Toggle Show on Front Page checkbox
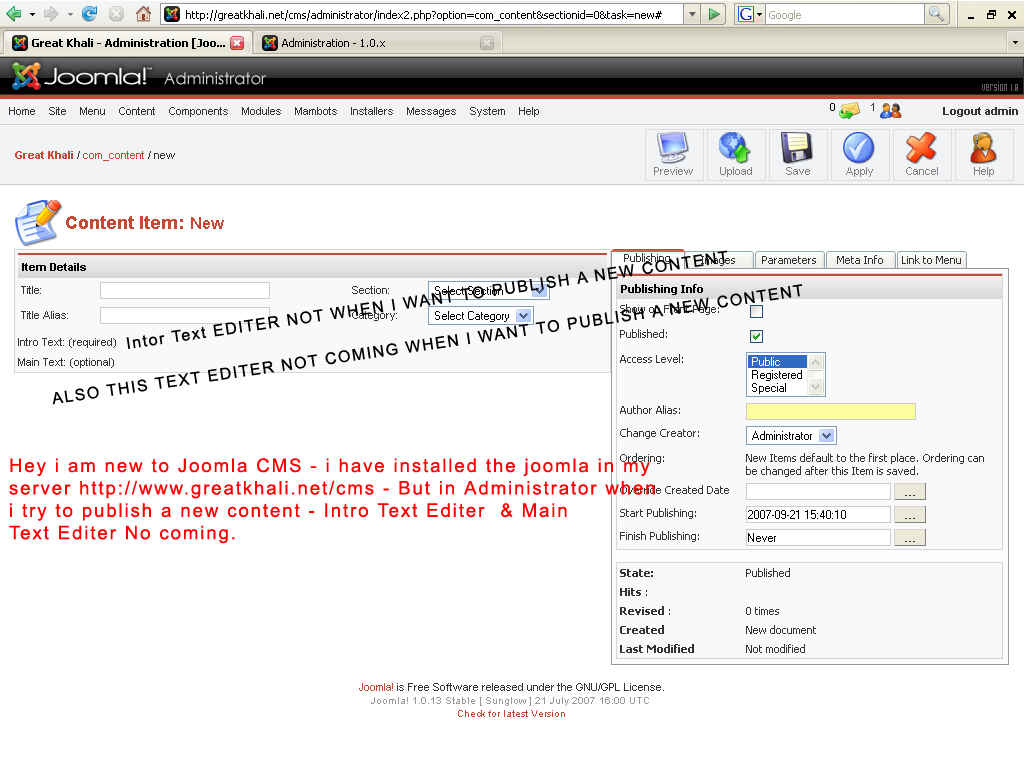1026x772 pixels. 756,312
